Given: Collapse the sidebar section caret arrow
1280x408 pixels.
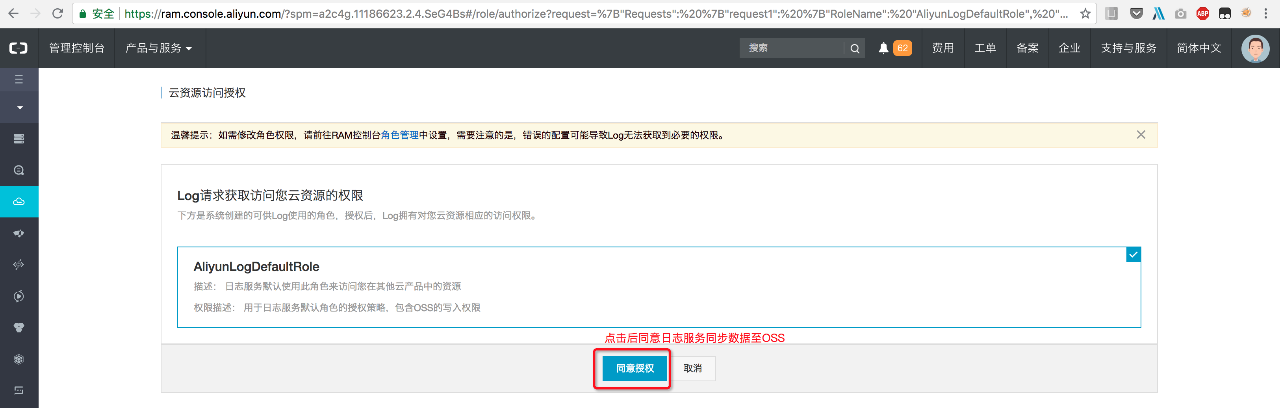Looking at the screenshot, I should tap(19, 106).
